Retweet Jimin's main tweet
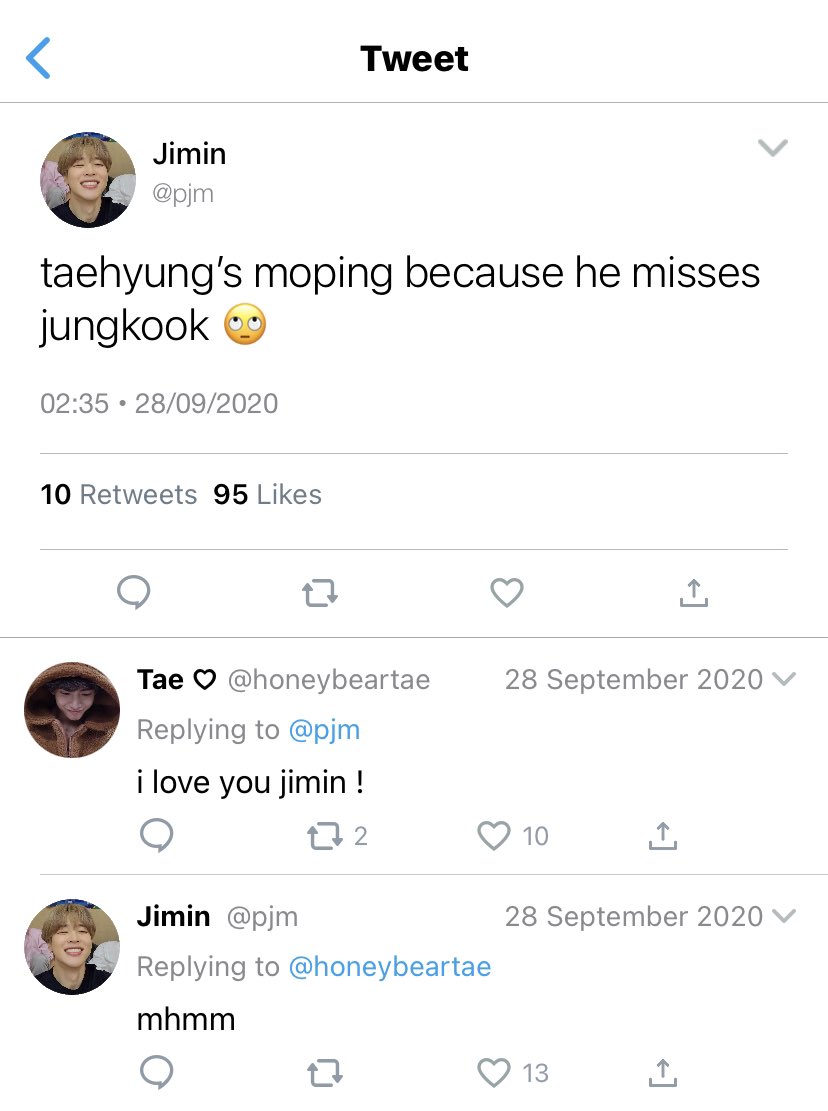The image size is (828, 1111). click(x=320, y=593)
